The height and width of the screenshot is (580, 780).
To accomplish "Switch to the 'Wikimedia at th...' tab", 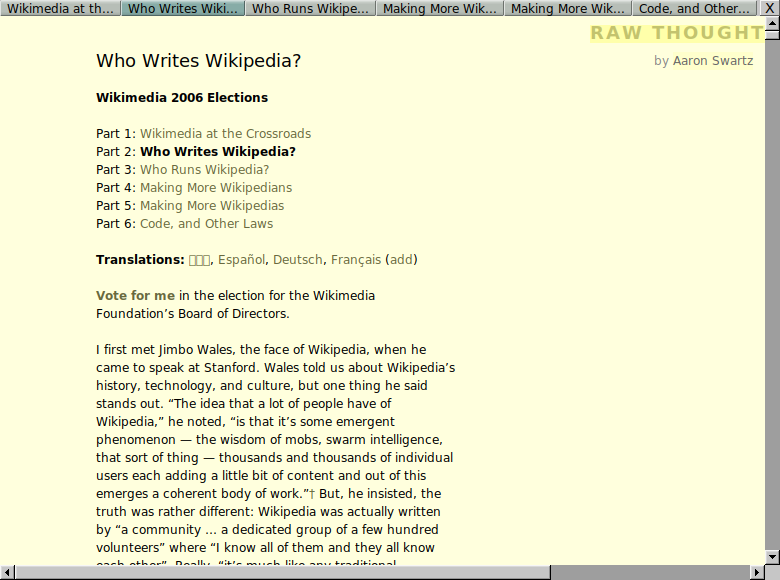I will coord(61,8).
